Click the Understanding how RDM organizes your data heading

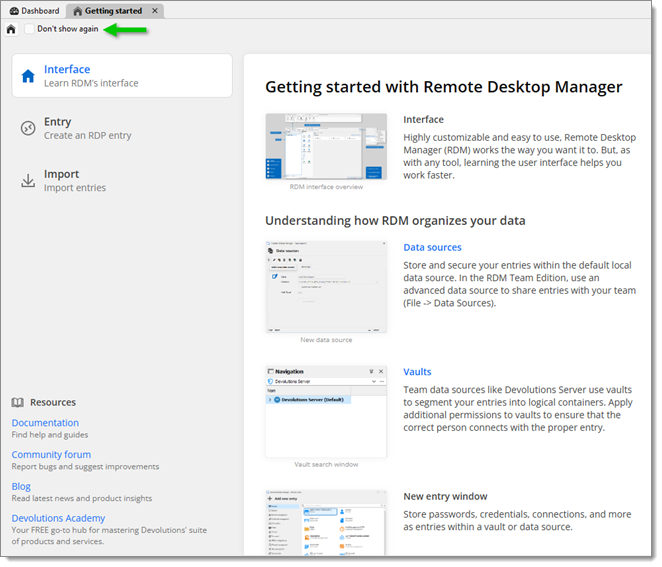click(x=395, y=221)
